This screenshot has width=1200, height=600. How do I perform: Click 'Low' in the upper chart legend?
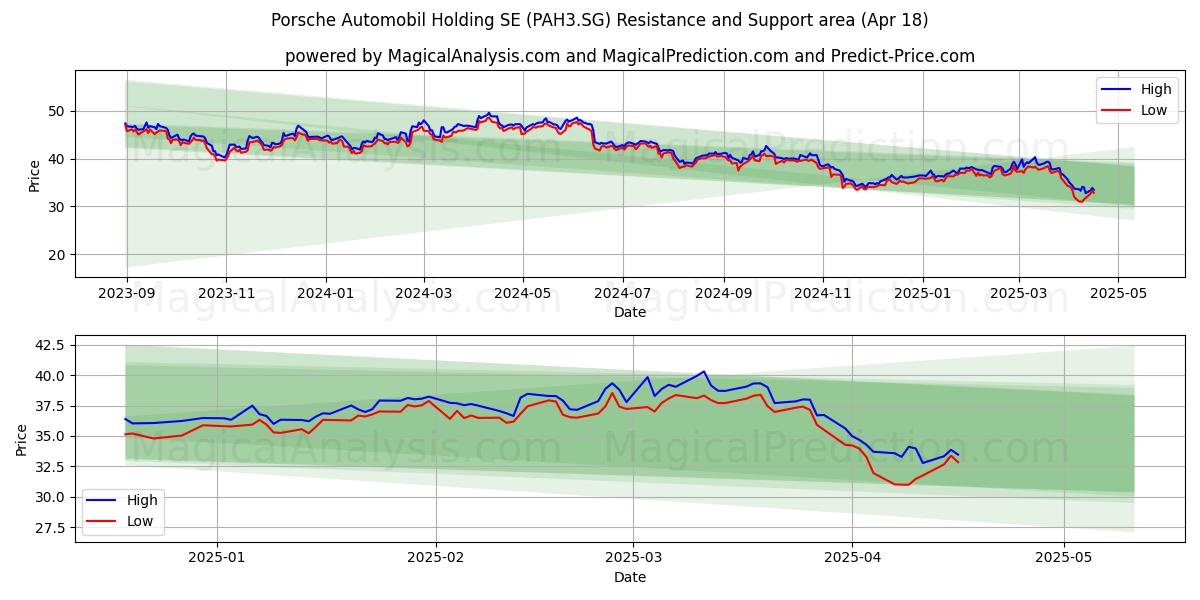(1154, 110)
